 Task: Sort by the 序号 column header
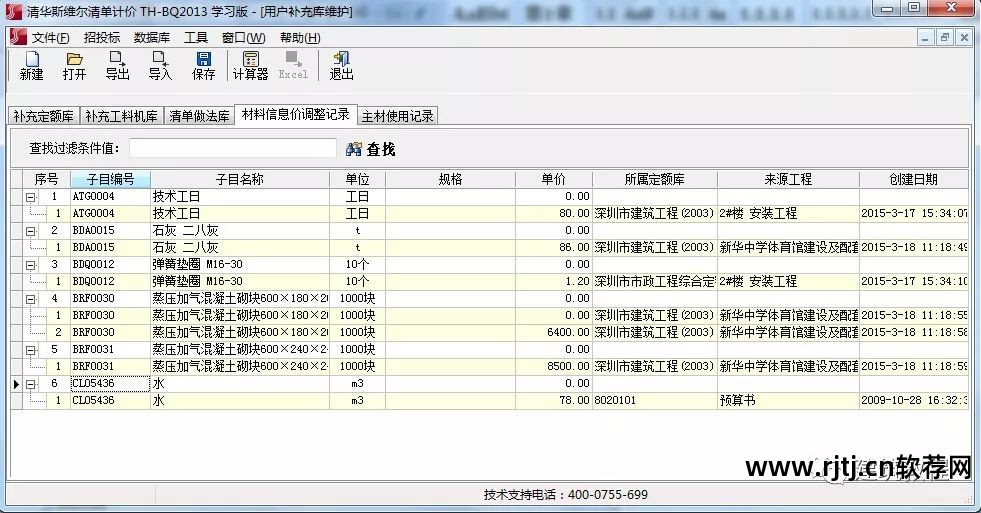[46, 179]
